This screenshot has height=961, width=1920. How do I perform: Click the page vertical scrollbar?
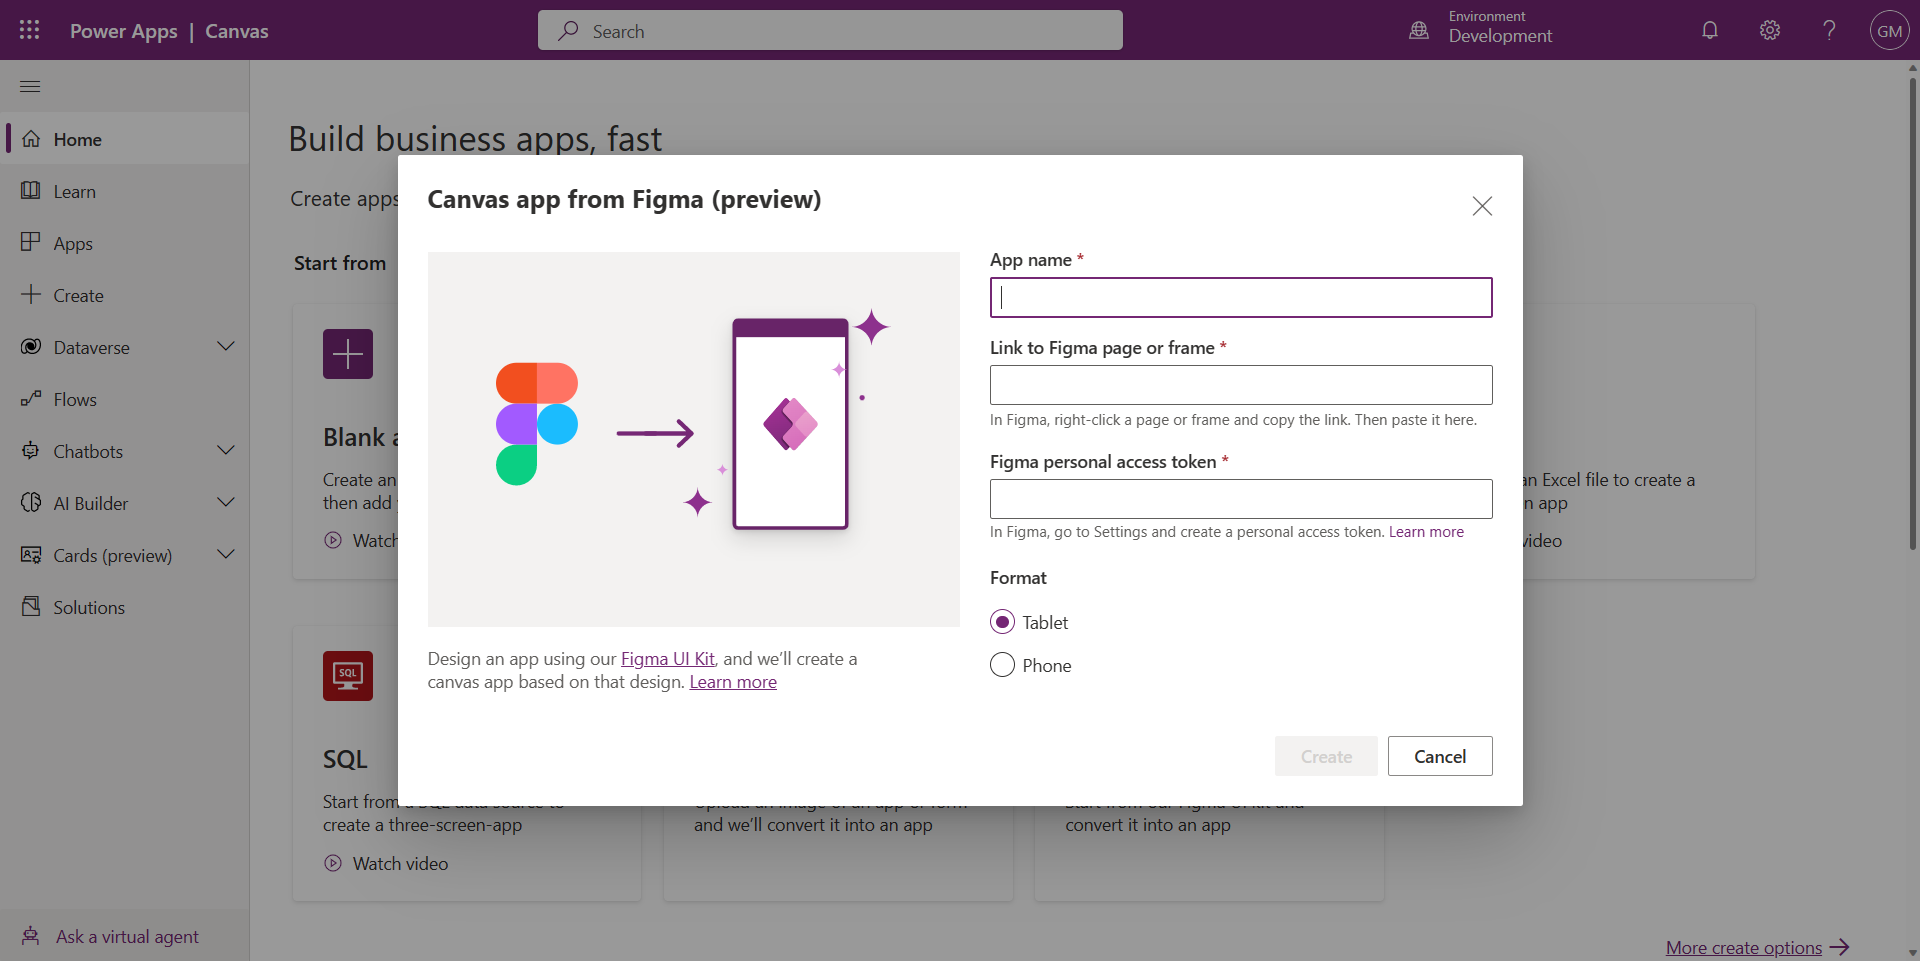tap(1912, 315)
